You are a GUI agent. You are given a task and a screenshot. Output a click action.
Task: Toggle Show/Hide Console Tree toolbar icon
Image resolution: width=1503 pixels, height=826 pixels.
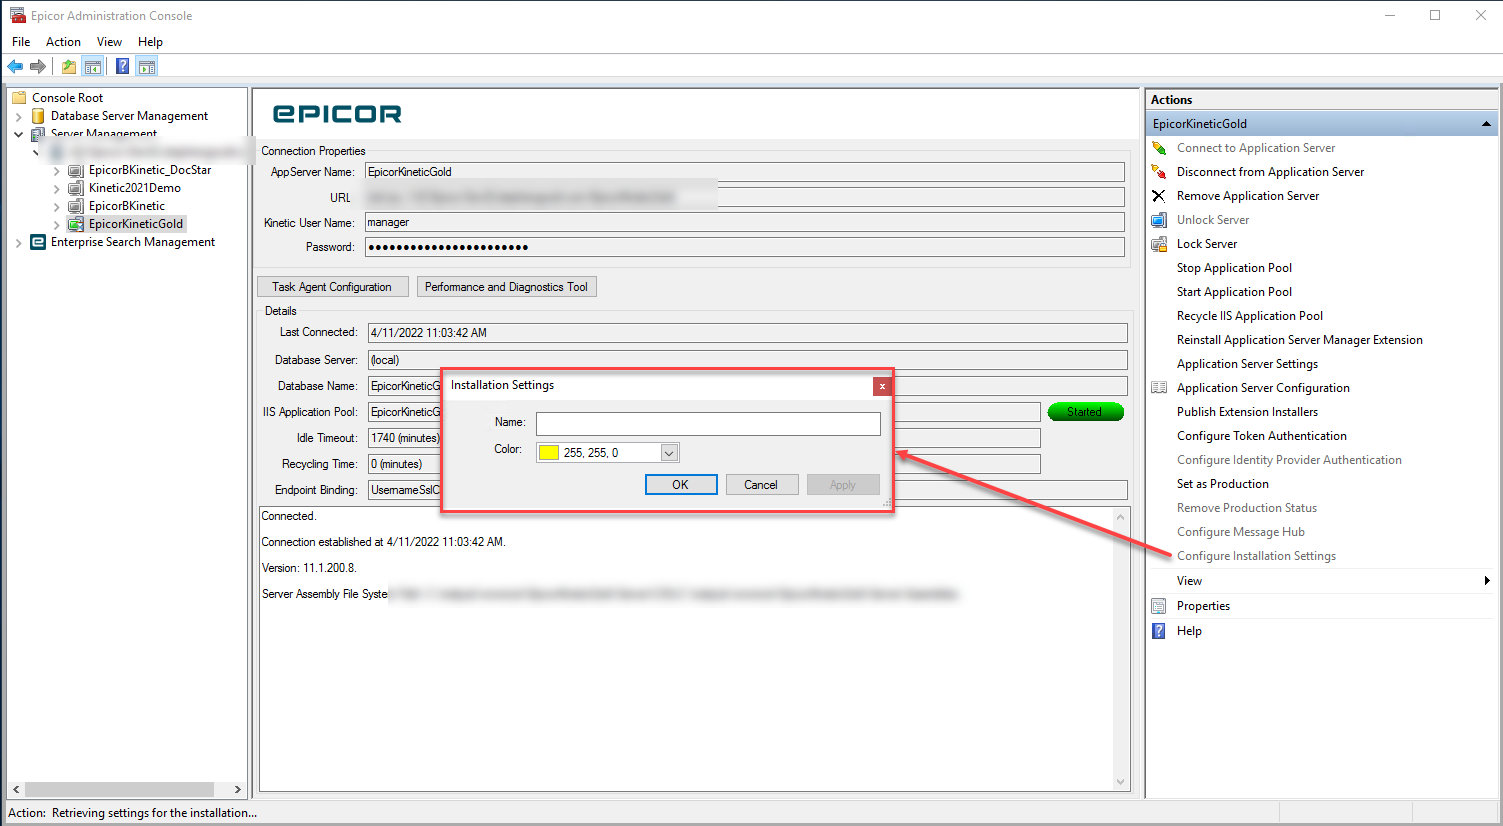pyautogui.click(x=92, y=67)
